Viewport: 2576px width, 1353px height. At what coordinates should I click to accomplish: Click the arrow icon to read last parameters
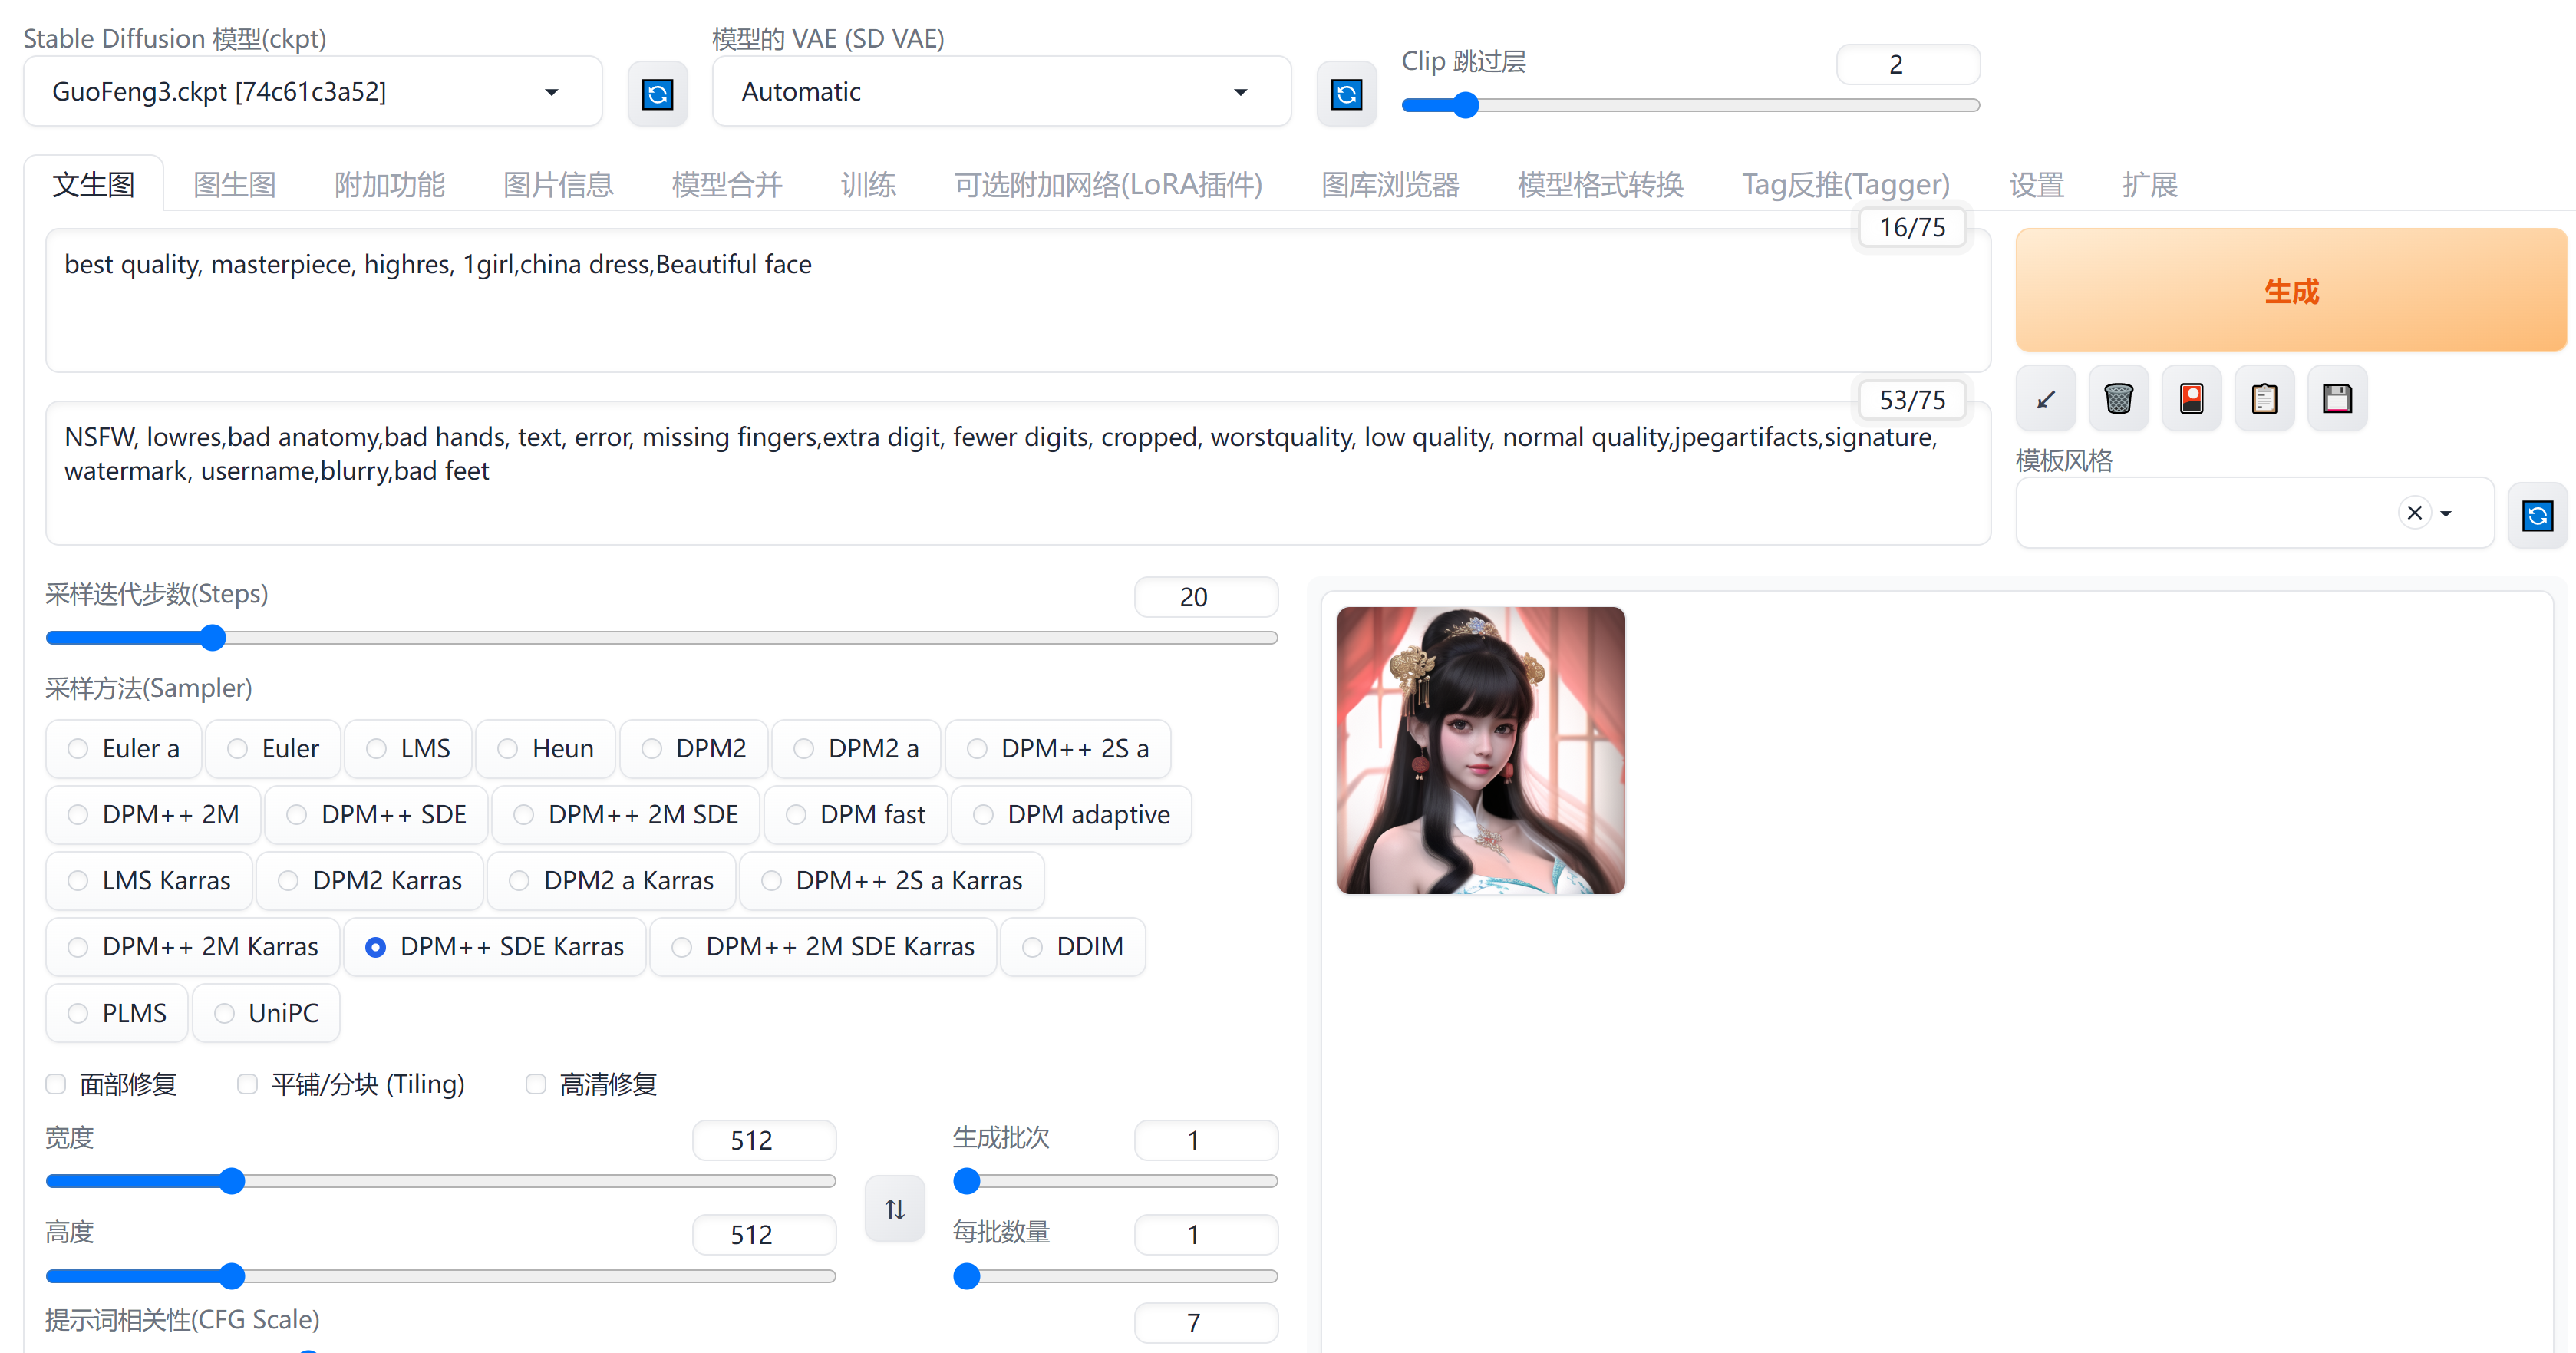point(2045,399)
